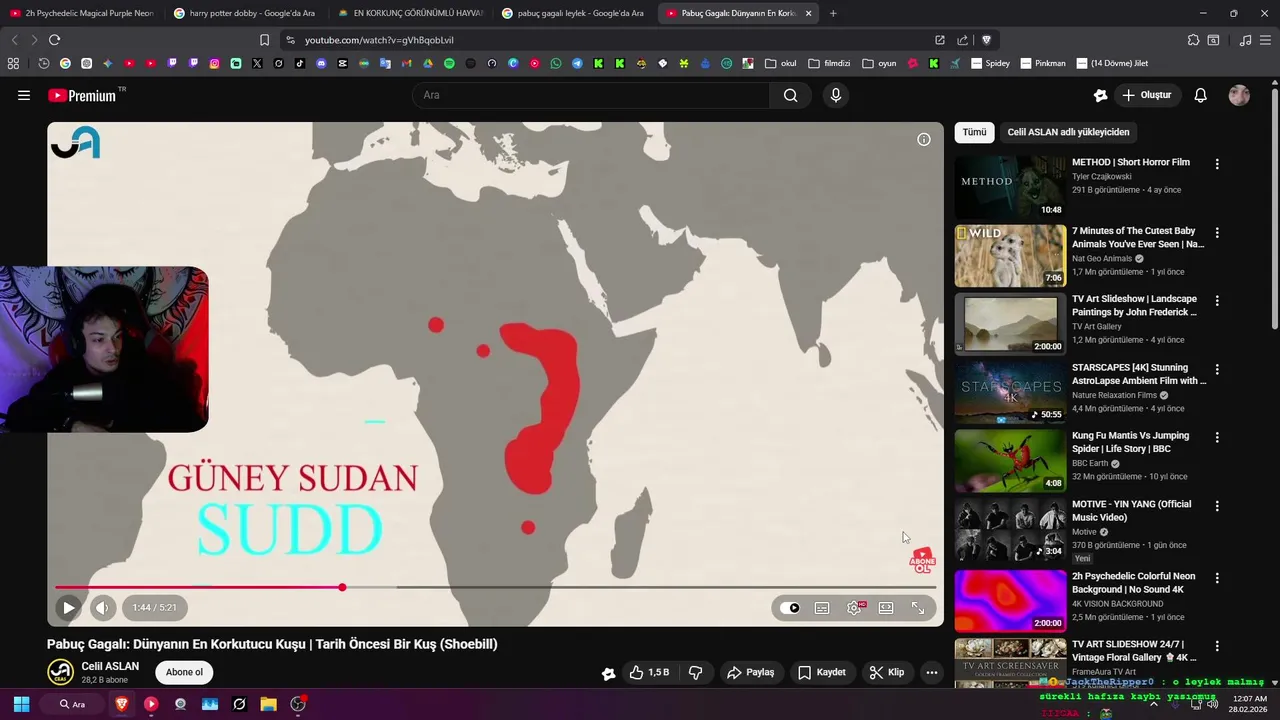Viewport: 1280px width, 720px height.
Task: Click taskbar Ara search box
Action: pyautogui.click(x=72, y=704)
